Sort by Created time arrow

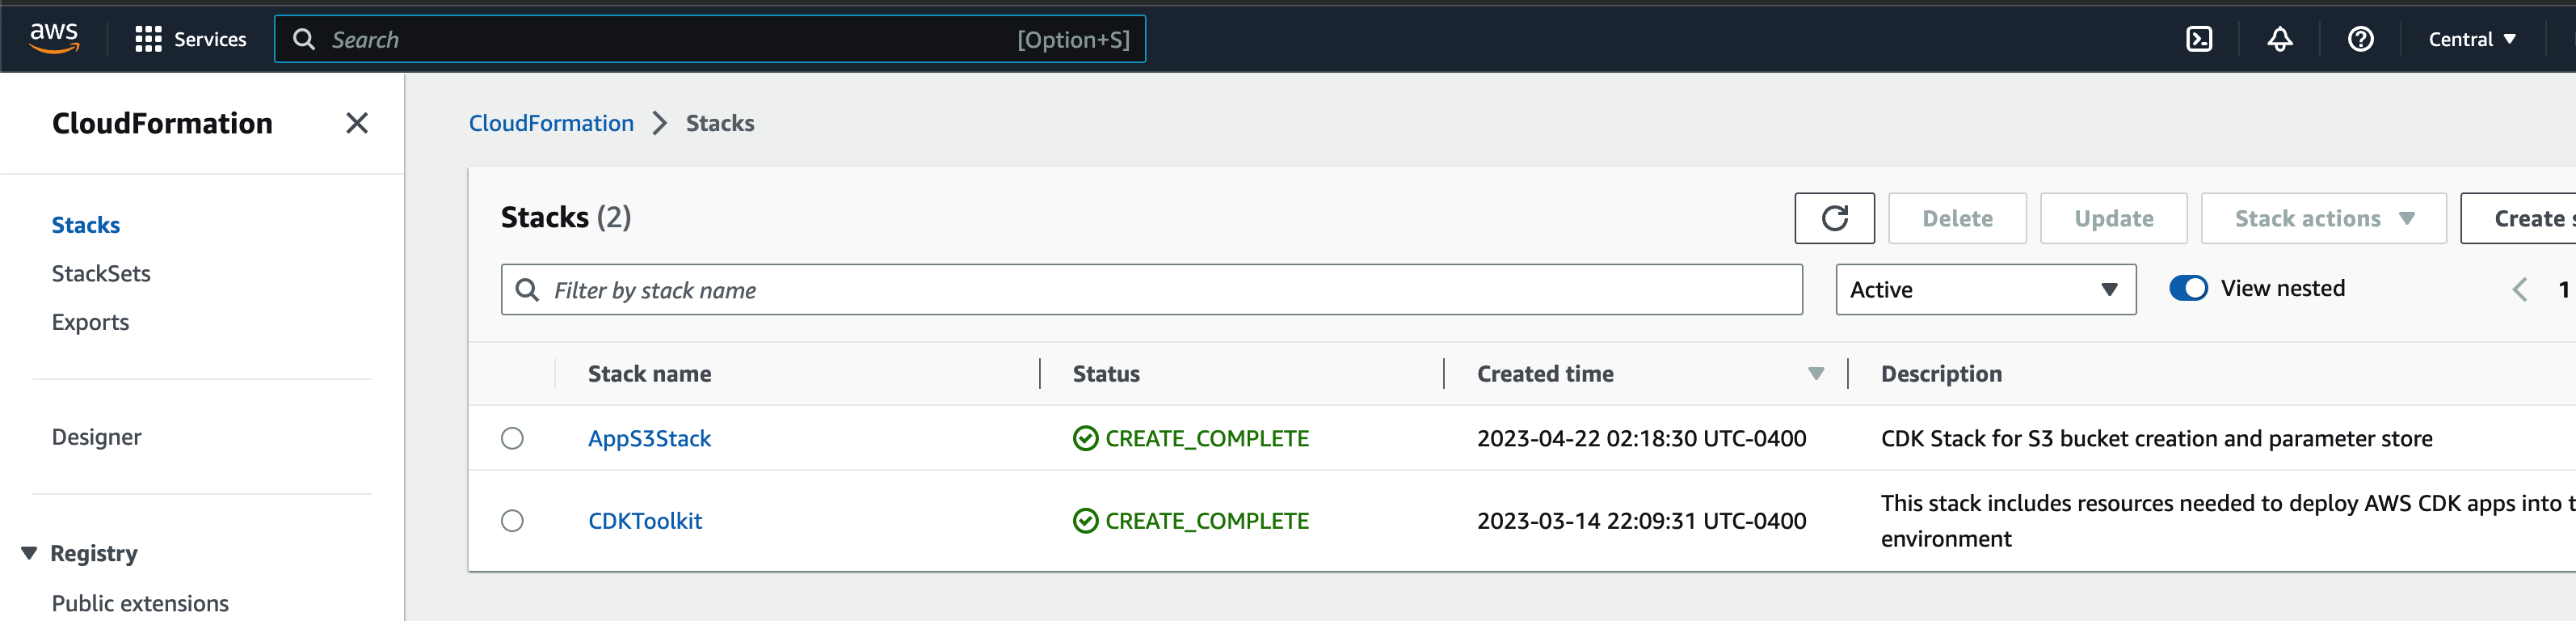click(1816, 374)
